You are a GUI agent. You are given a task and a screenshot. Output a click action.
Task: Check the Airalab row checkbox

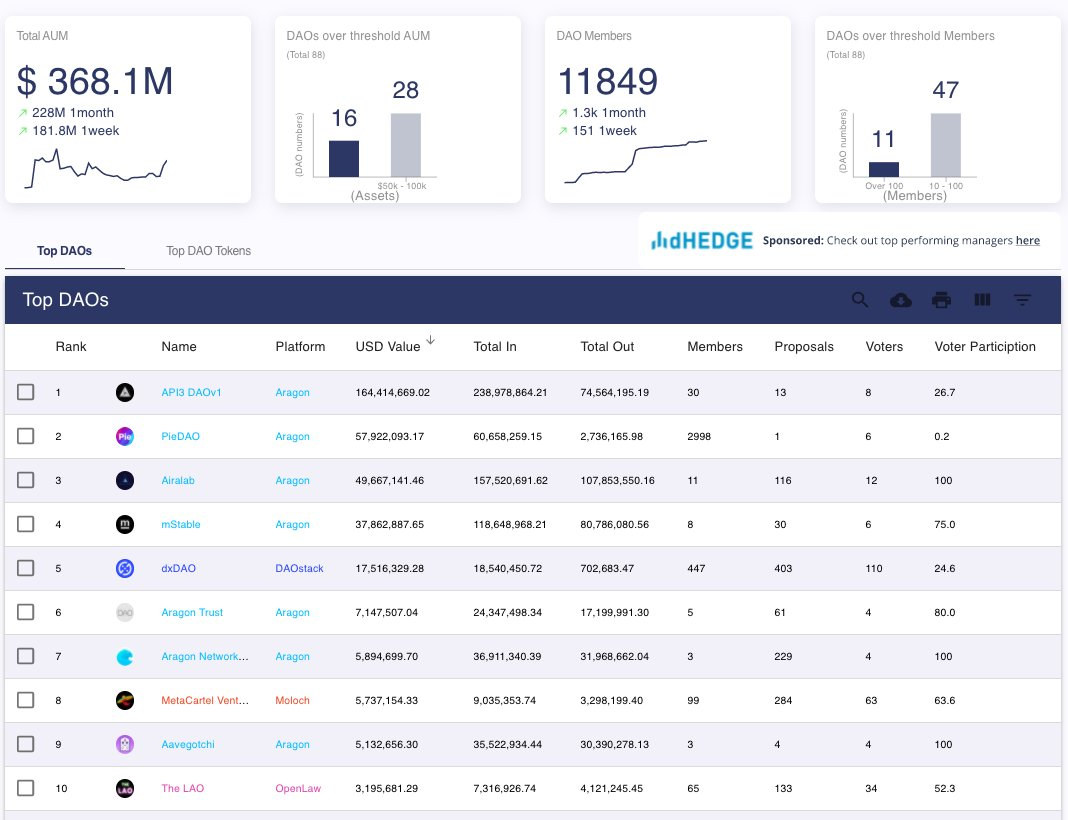(26, 480)
